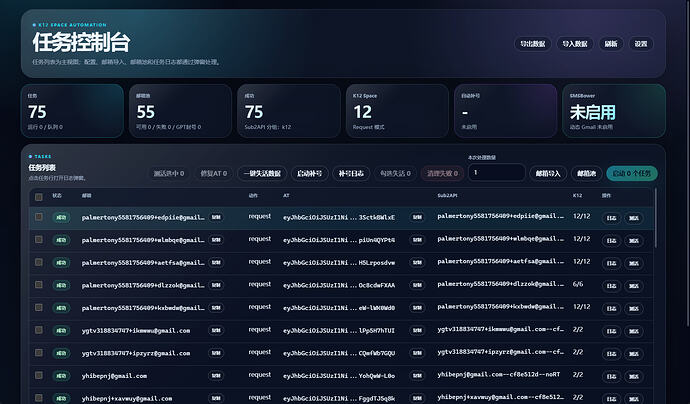Click the 清理失败 0 pill

click(x=442, y=173)
